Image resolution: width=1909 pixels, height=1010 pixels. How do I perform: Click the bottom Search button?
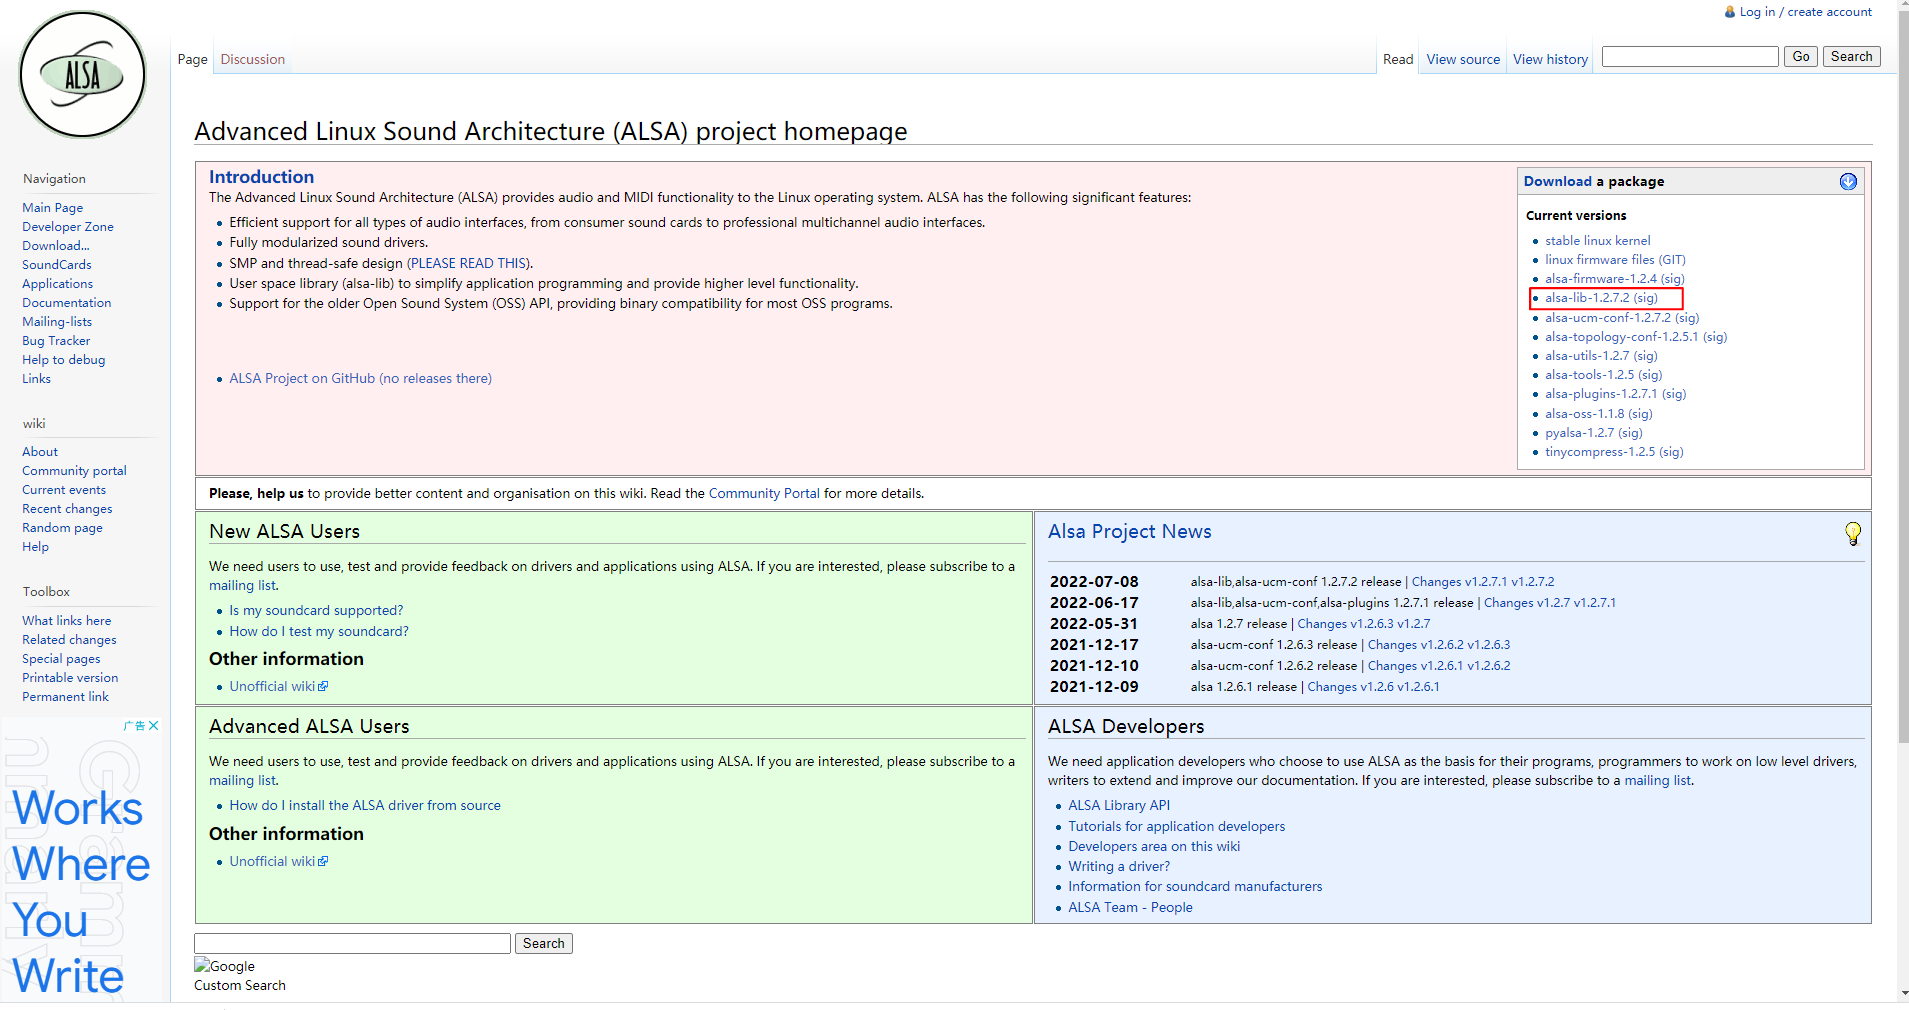tap(543, 943)
